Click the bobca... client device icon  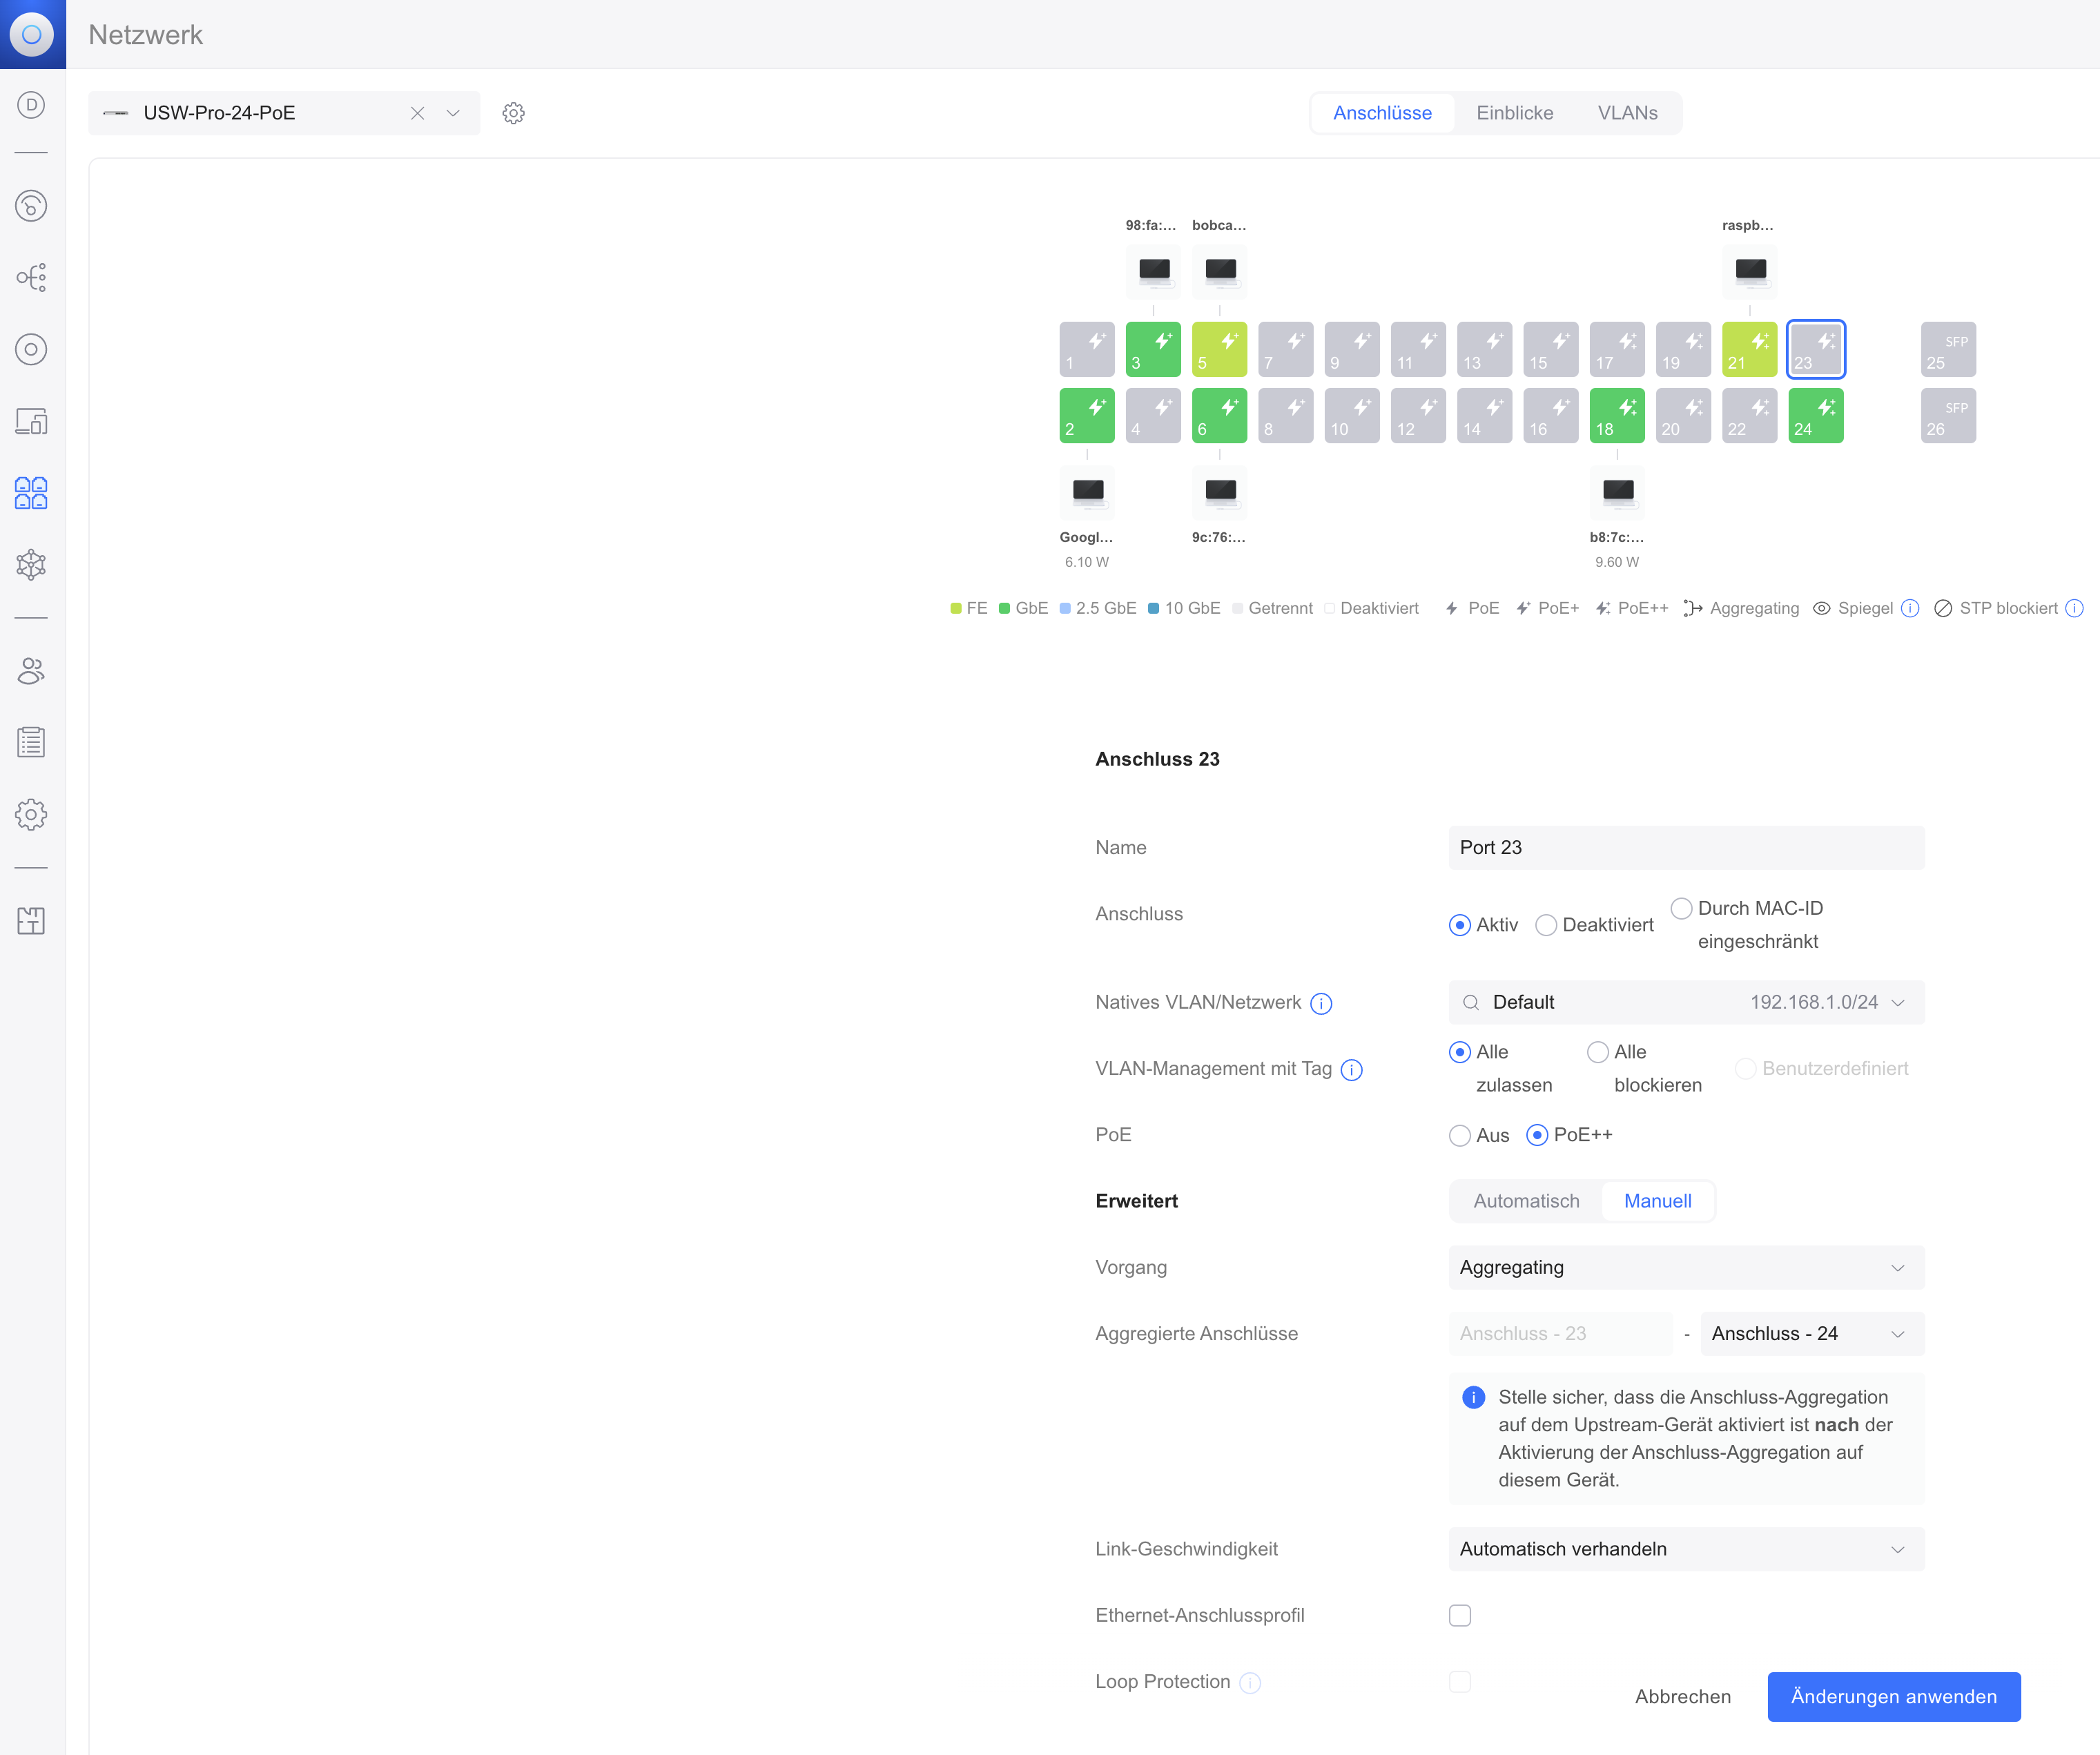tap(1220, 271)
